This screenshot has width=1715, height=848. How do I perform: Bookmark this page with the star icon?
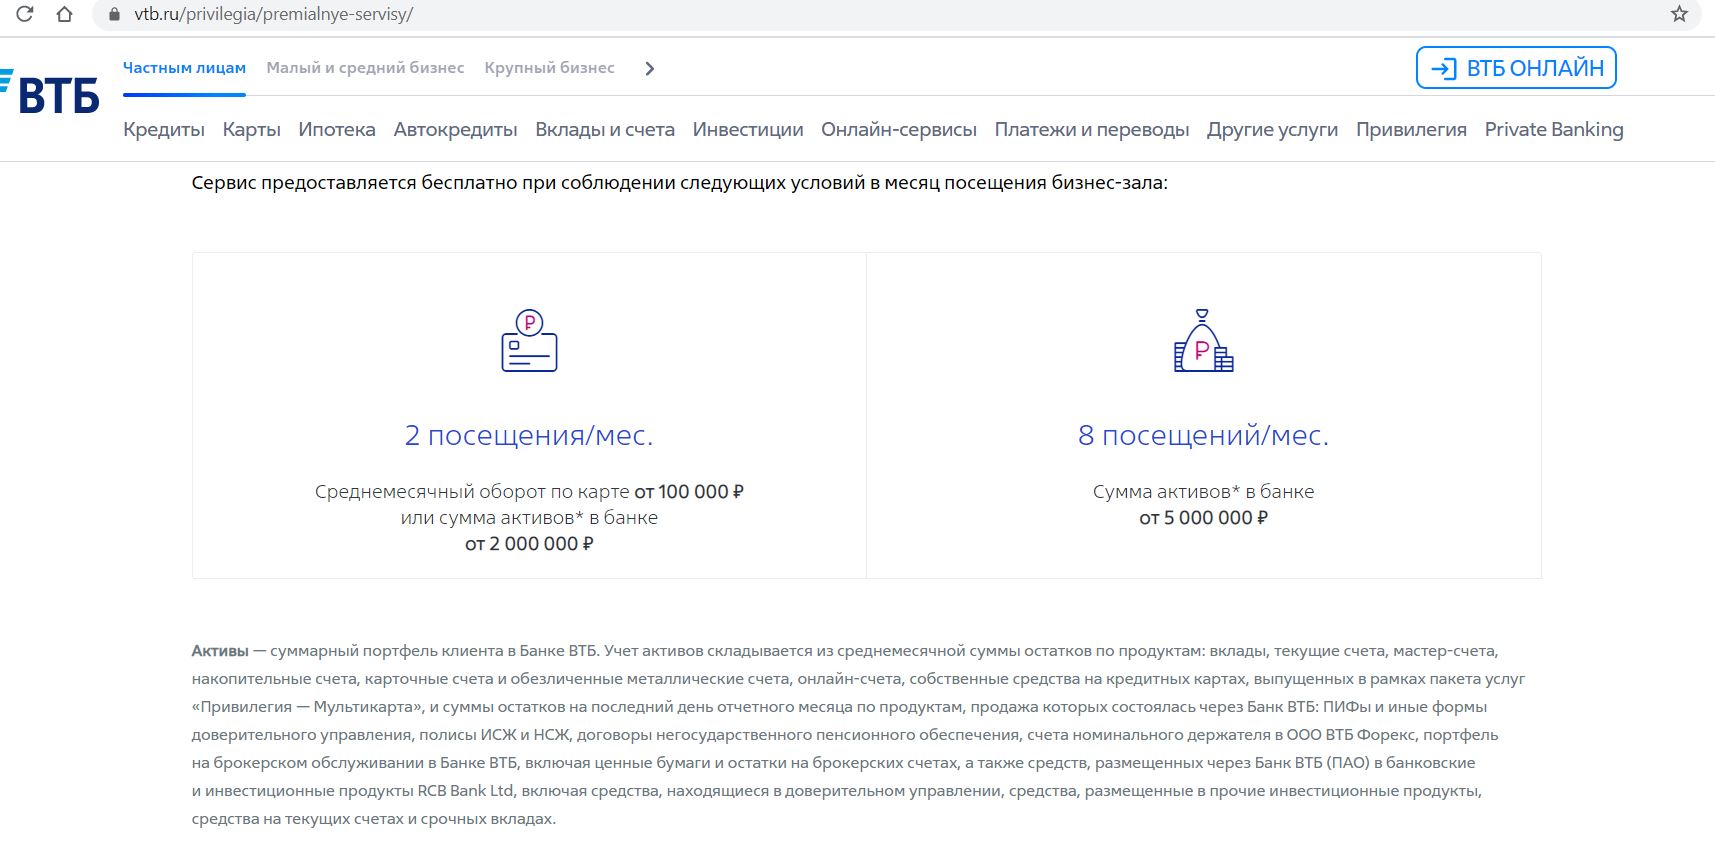tap(1679, 14)
